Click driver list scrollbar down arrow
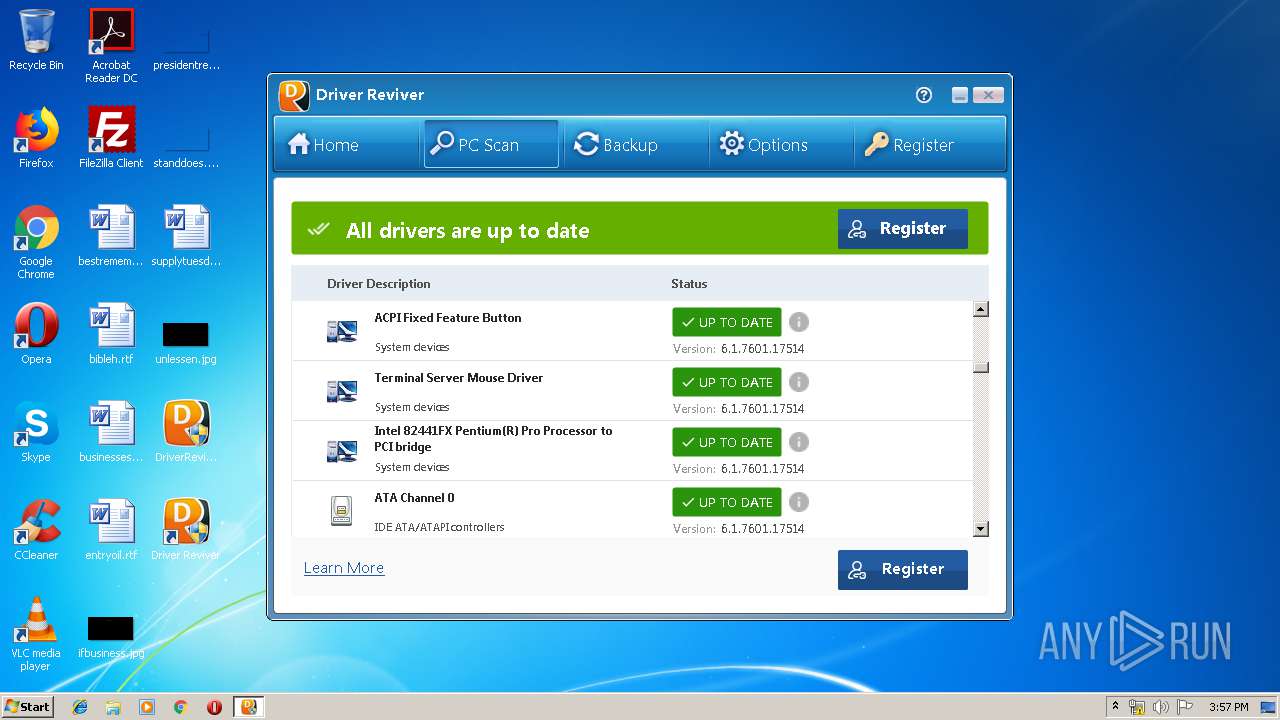This screenshot has width=1280, height=720. click(x=981, y=529)
